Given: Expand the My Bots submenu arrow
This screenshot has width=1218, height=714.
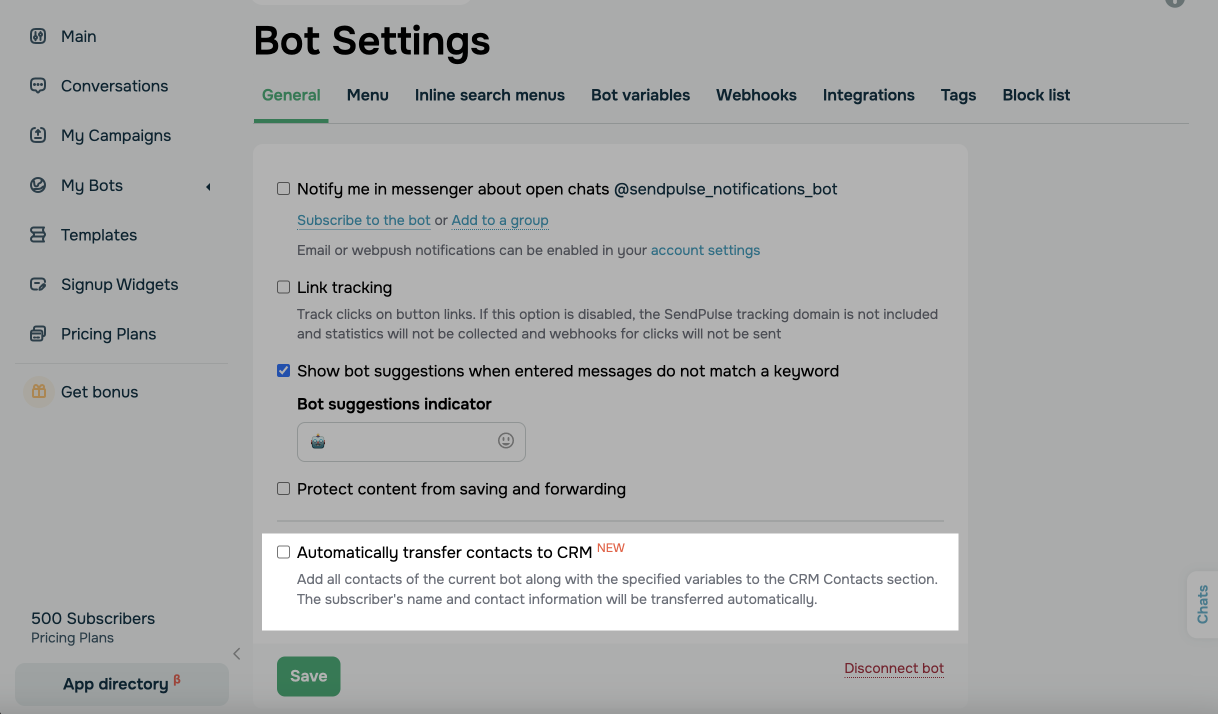Looking at the screenshot, I should point(208,186).
